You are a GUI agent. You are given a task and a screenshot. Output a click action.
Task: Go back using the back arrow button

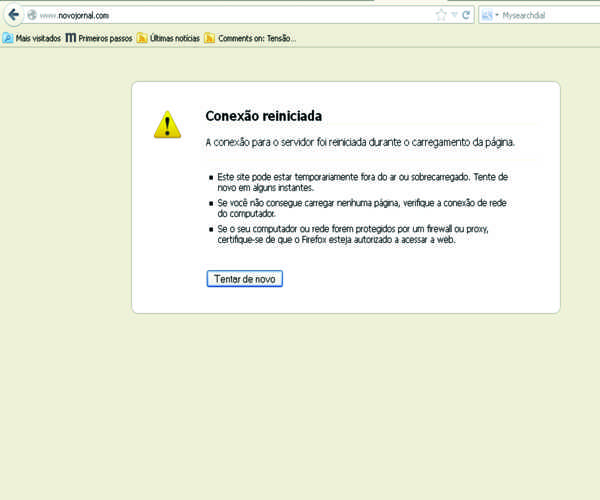coord(14,15)
